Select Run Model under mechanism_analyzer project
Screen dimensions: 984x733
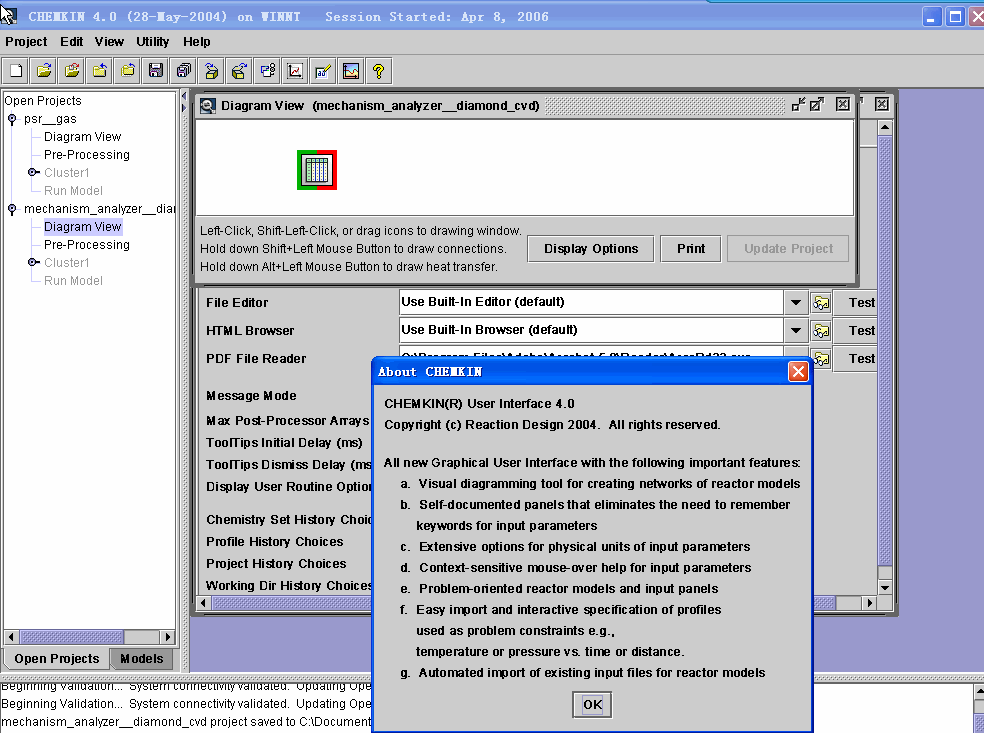73,281
